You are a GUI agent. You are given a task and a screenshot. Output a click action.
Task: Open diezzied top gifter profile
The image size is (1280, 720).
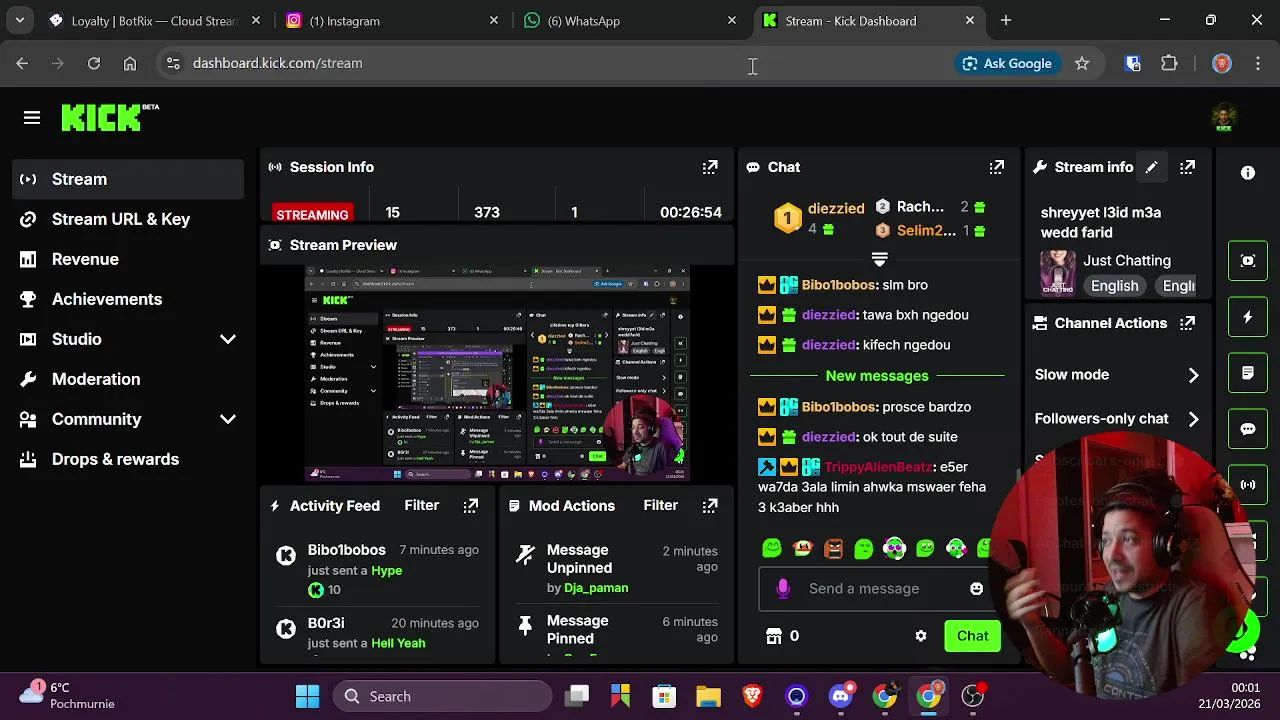(x=835, y=209)
